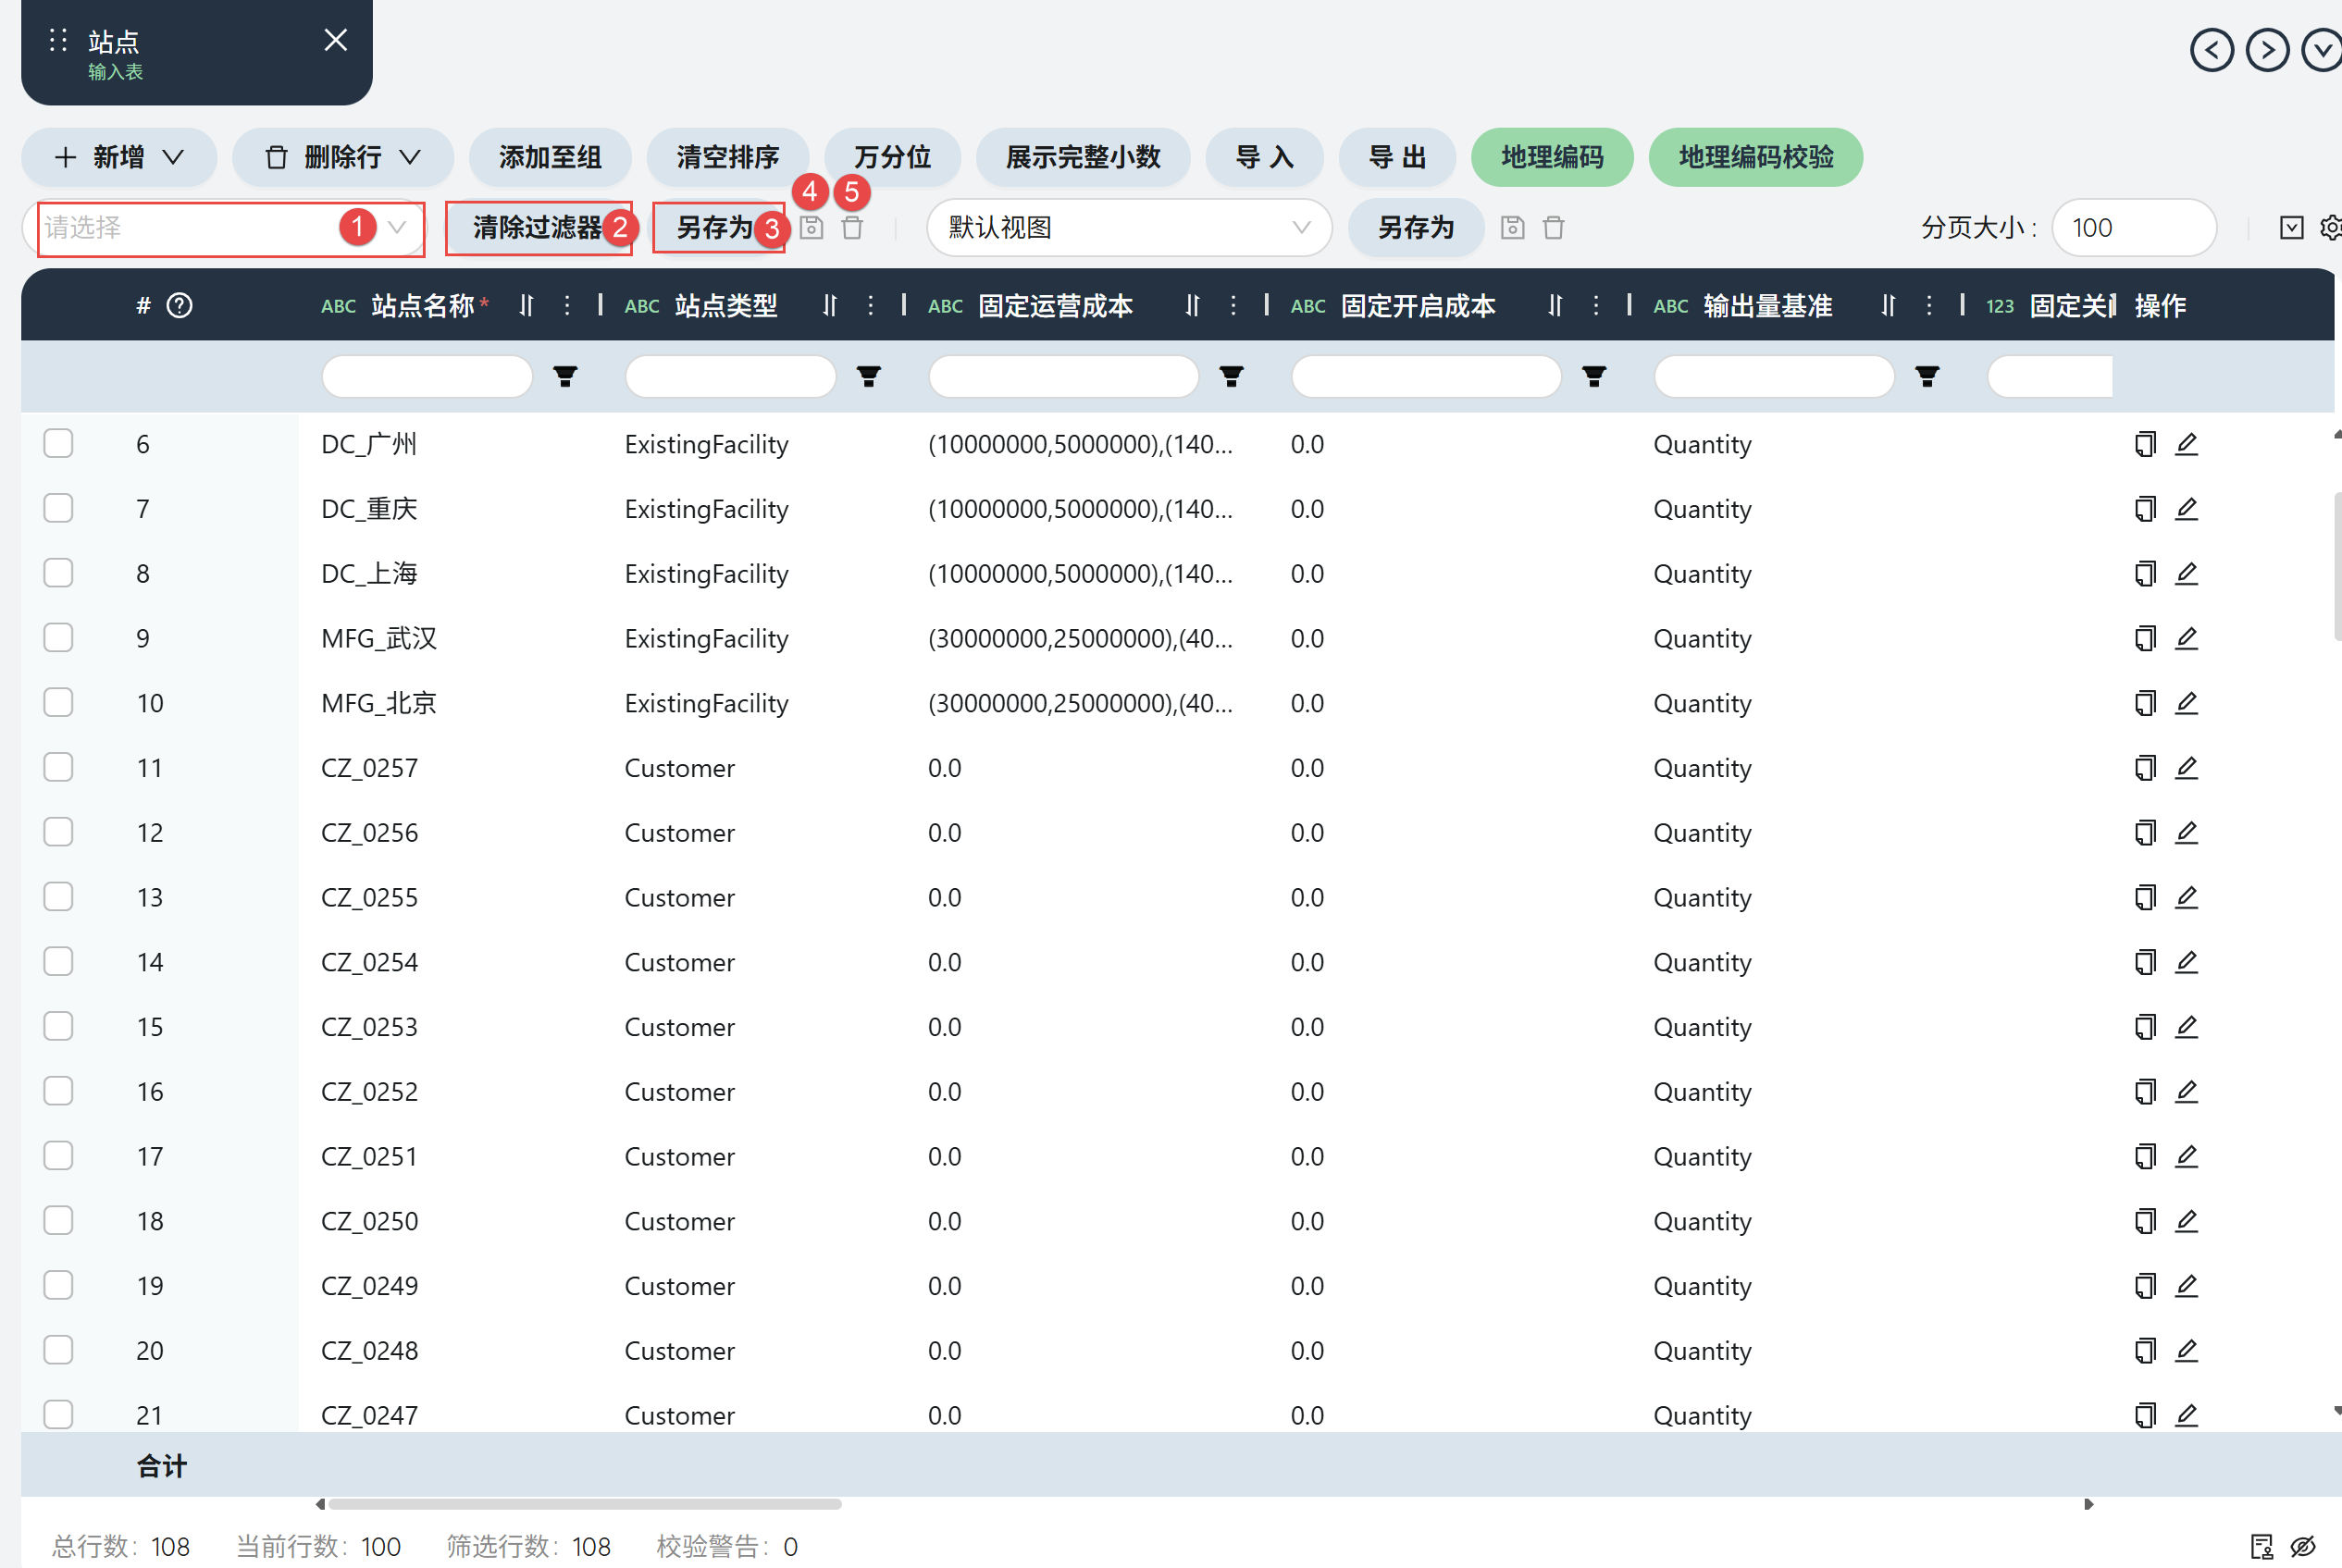
Task: Select the checkbox for row 11 CZ_0257
Action: [59, 767]
